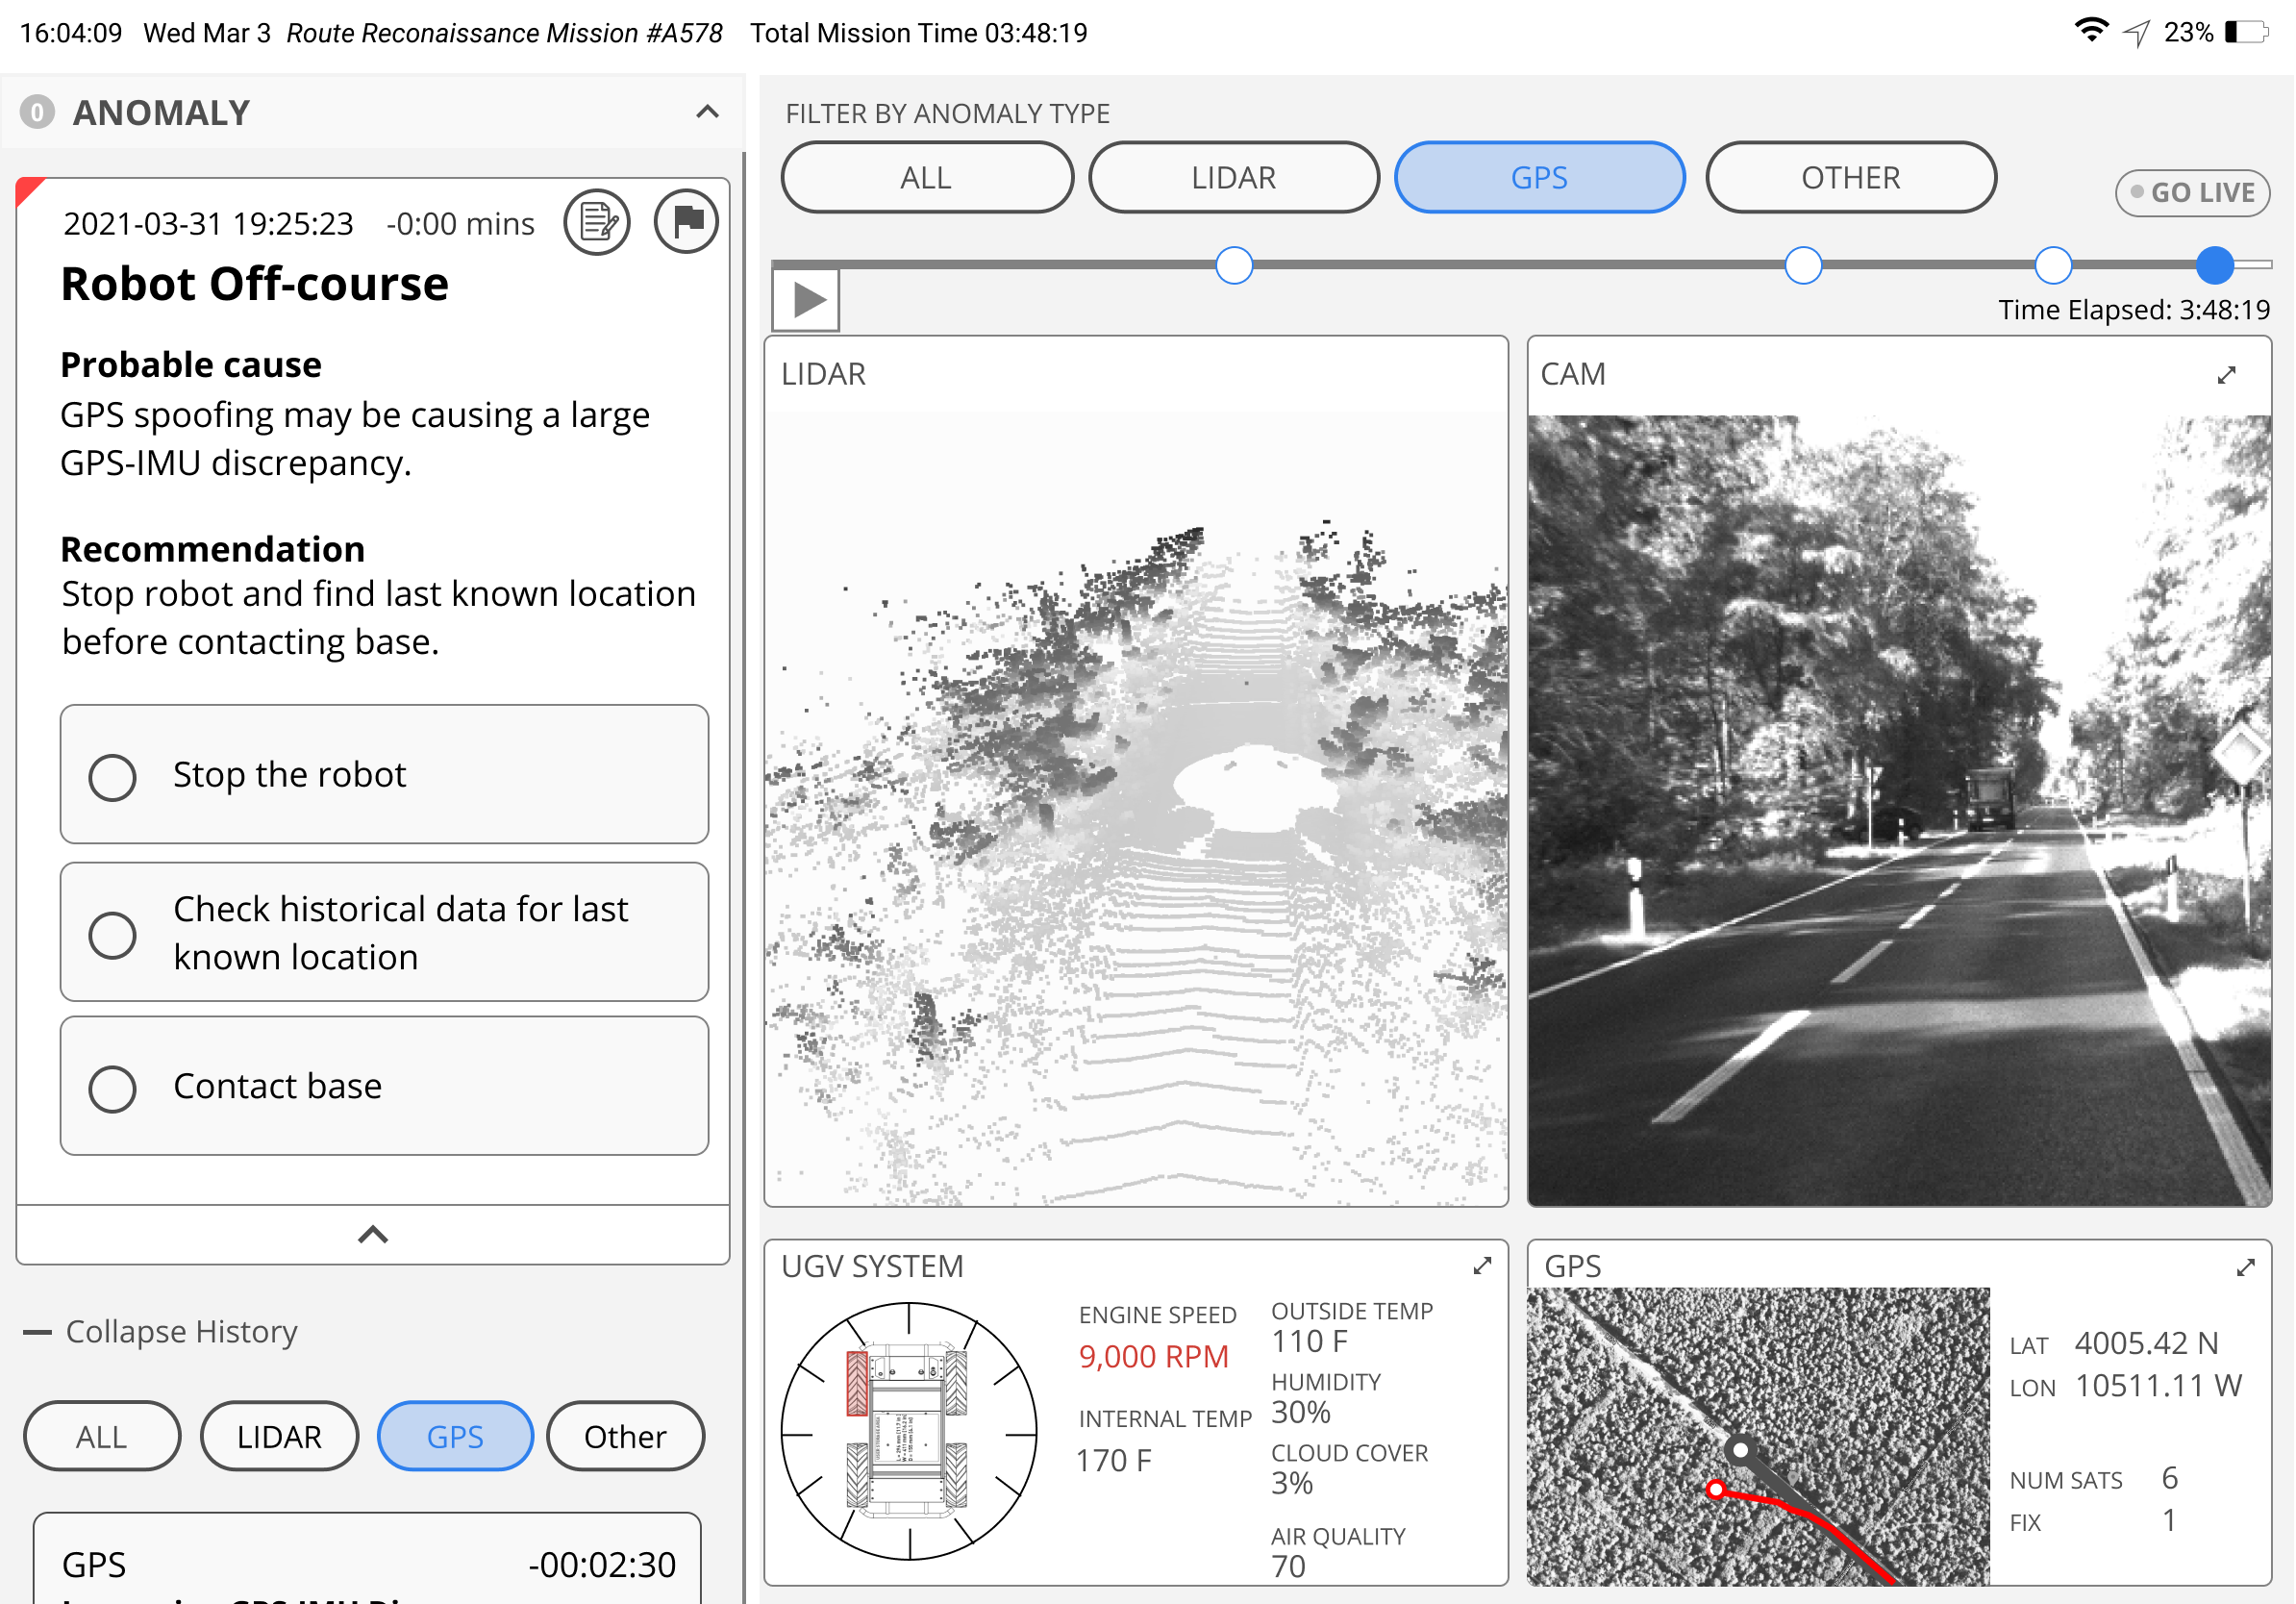Open the anomaly notes edit icon
Image resolution: width=2296 pixels, height=1604 pixels.
597,221
